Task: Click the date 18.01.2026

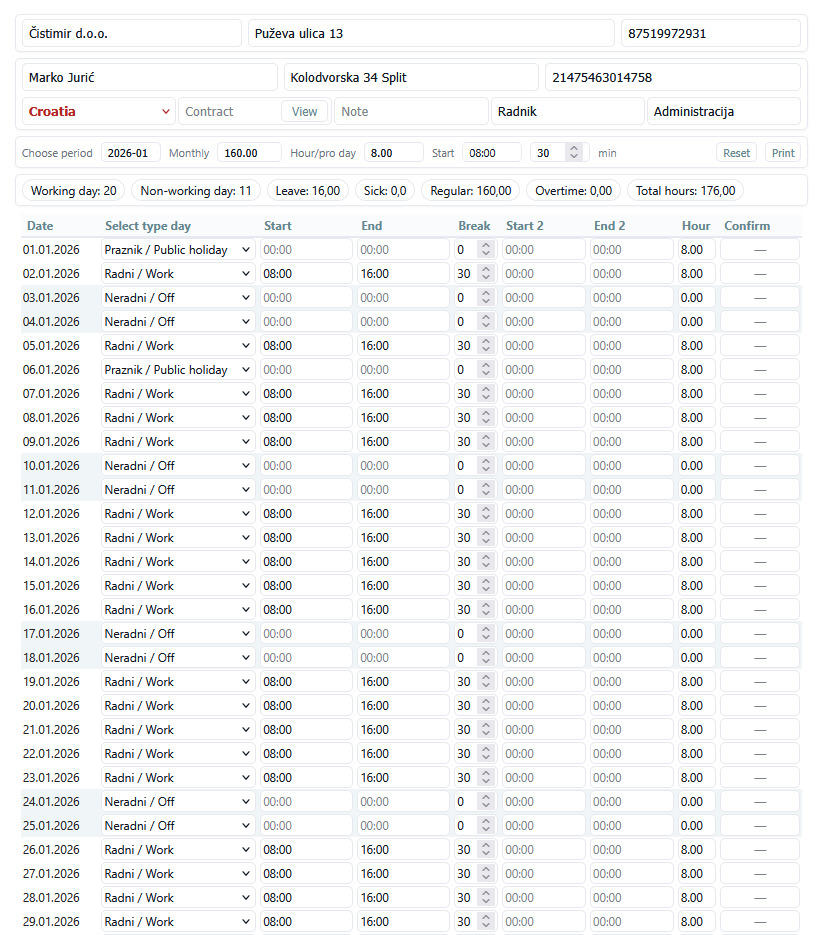Action: coord(51,658)
